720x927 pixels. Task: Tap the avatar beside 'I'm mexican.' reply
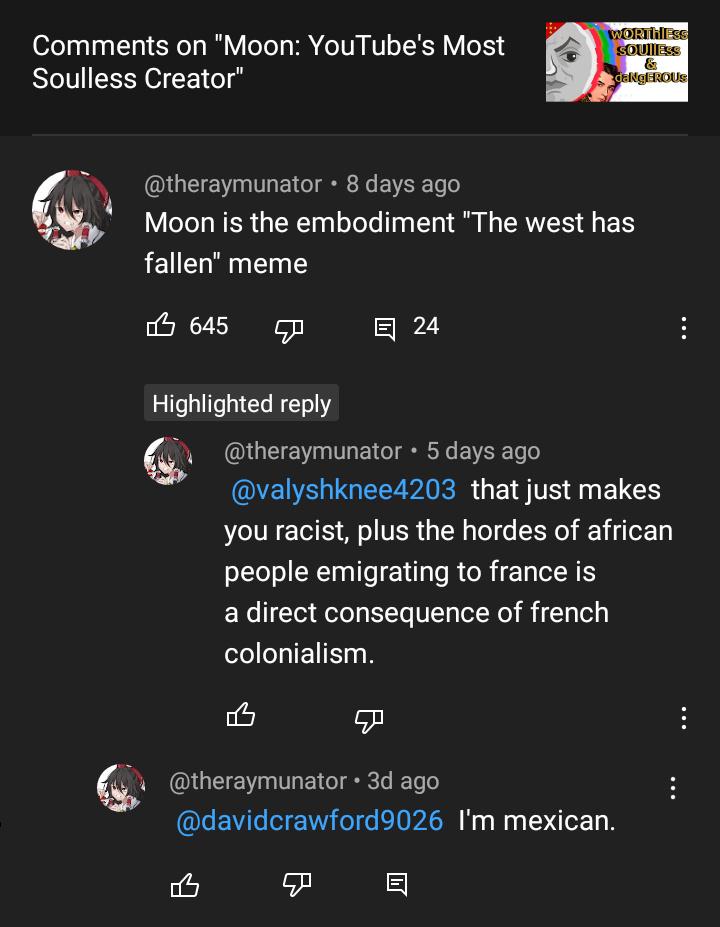pyautogui.click(x=121, y=787)
